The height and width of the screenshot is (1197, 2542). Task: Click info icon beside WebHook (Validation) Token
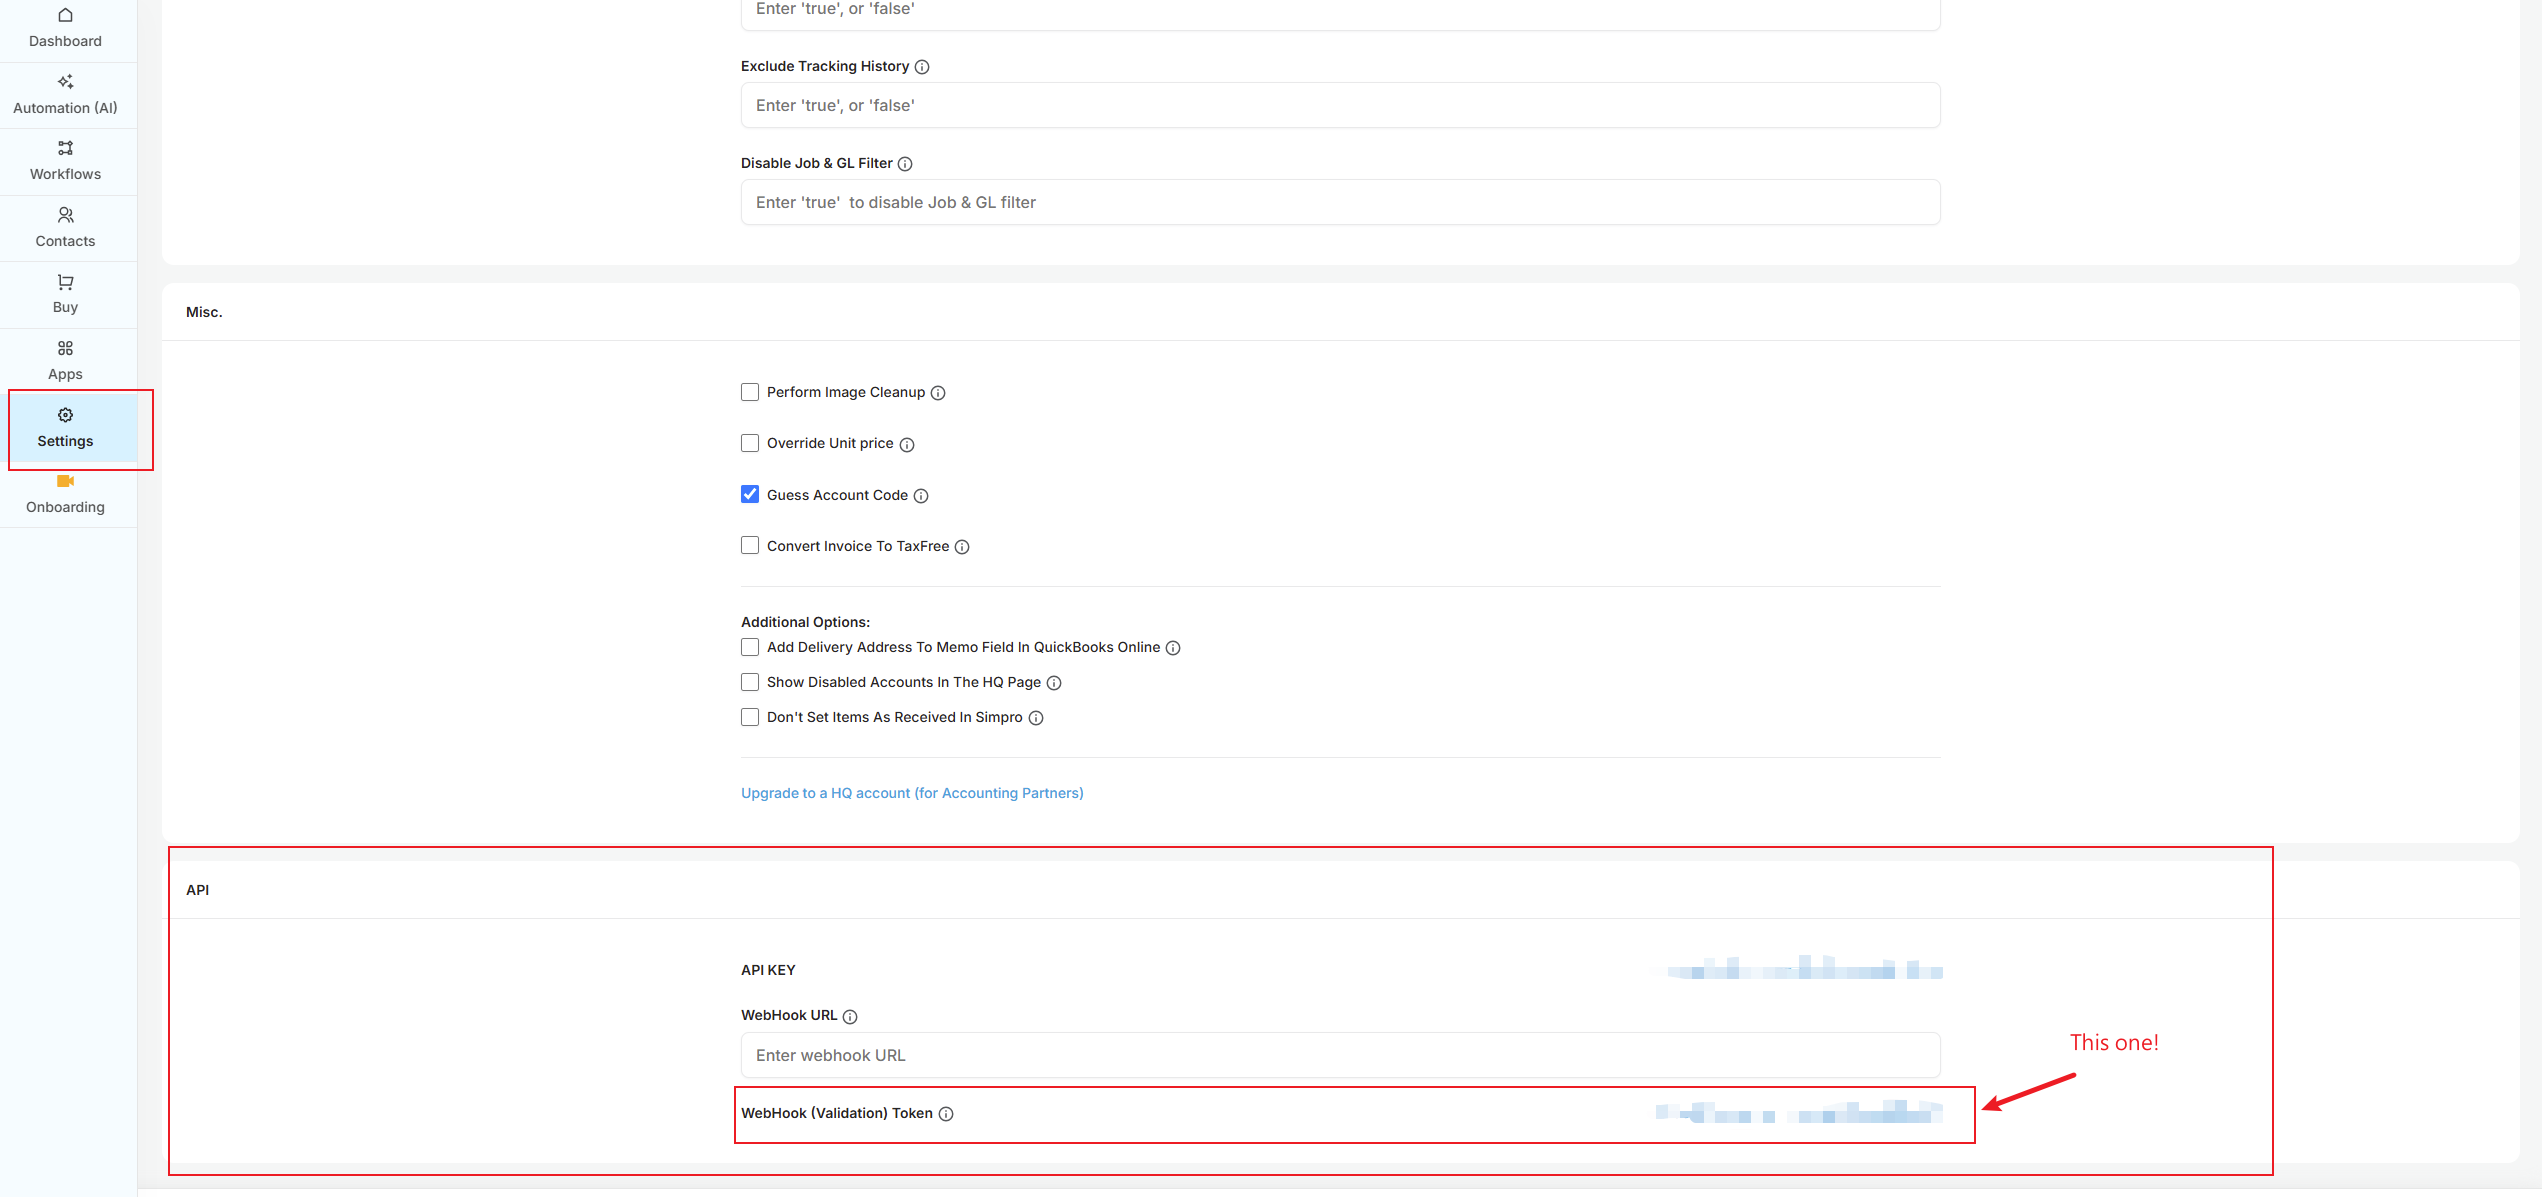946,1114
